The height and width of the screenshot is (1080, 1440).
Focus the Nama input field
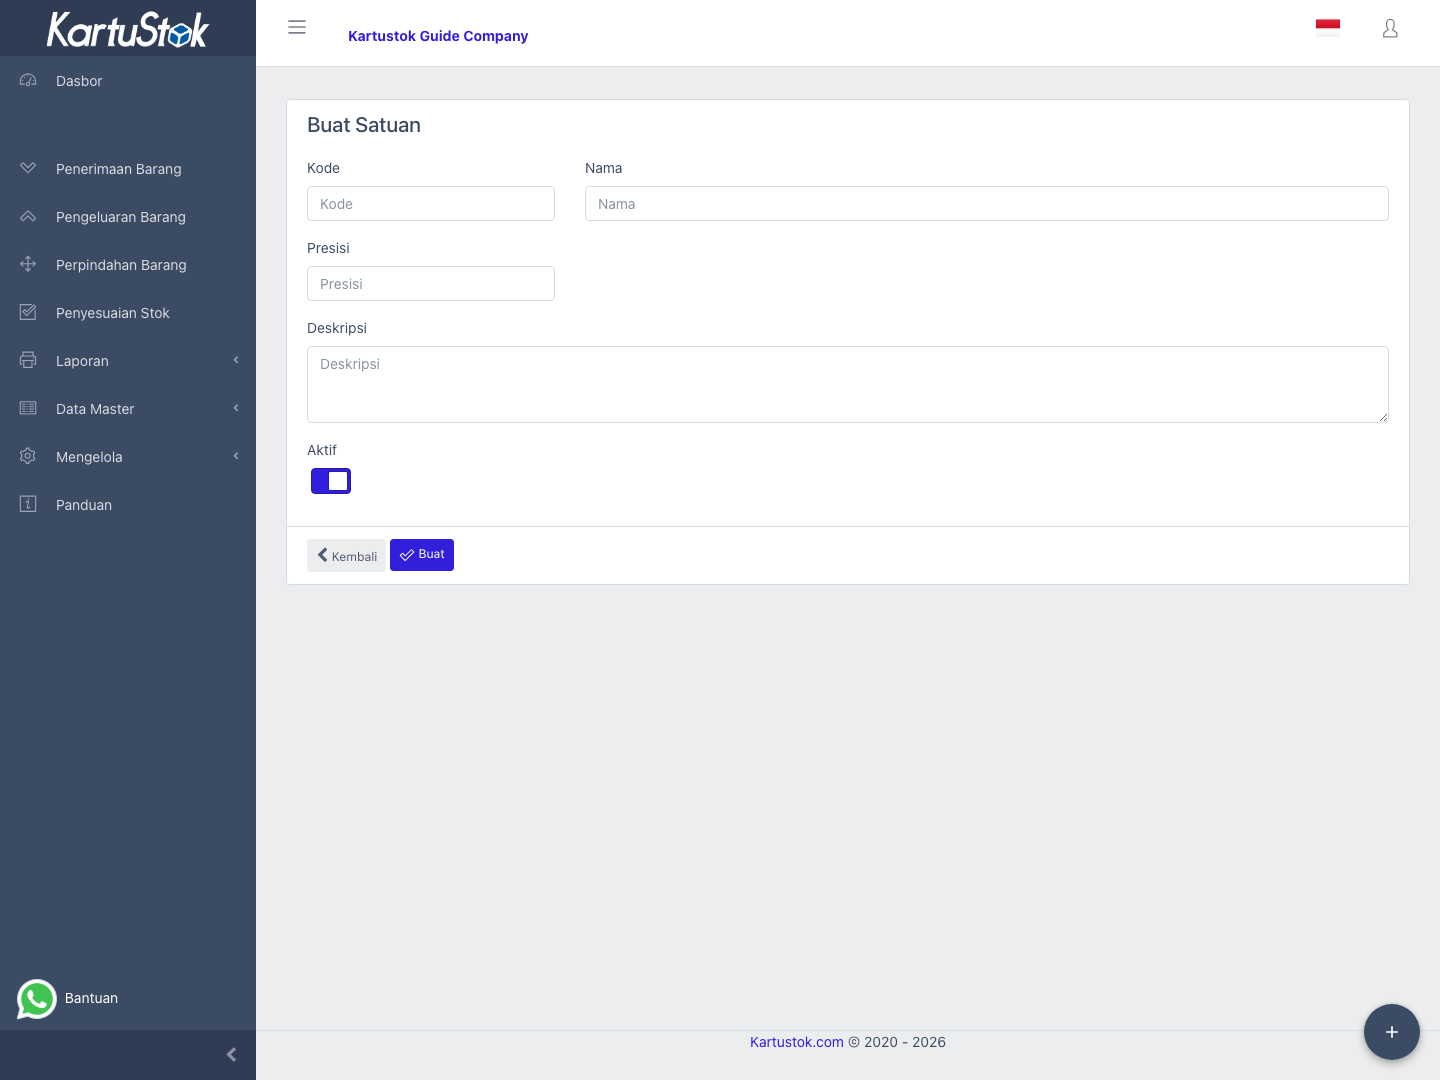coord(987,204)
